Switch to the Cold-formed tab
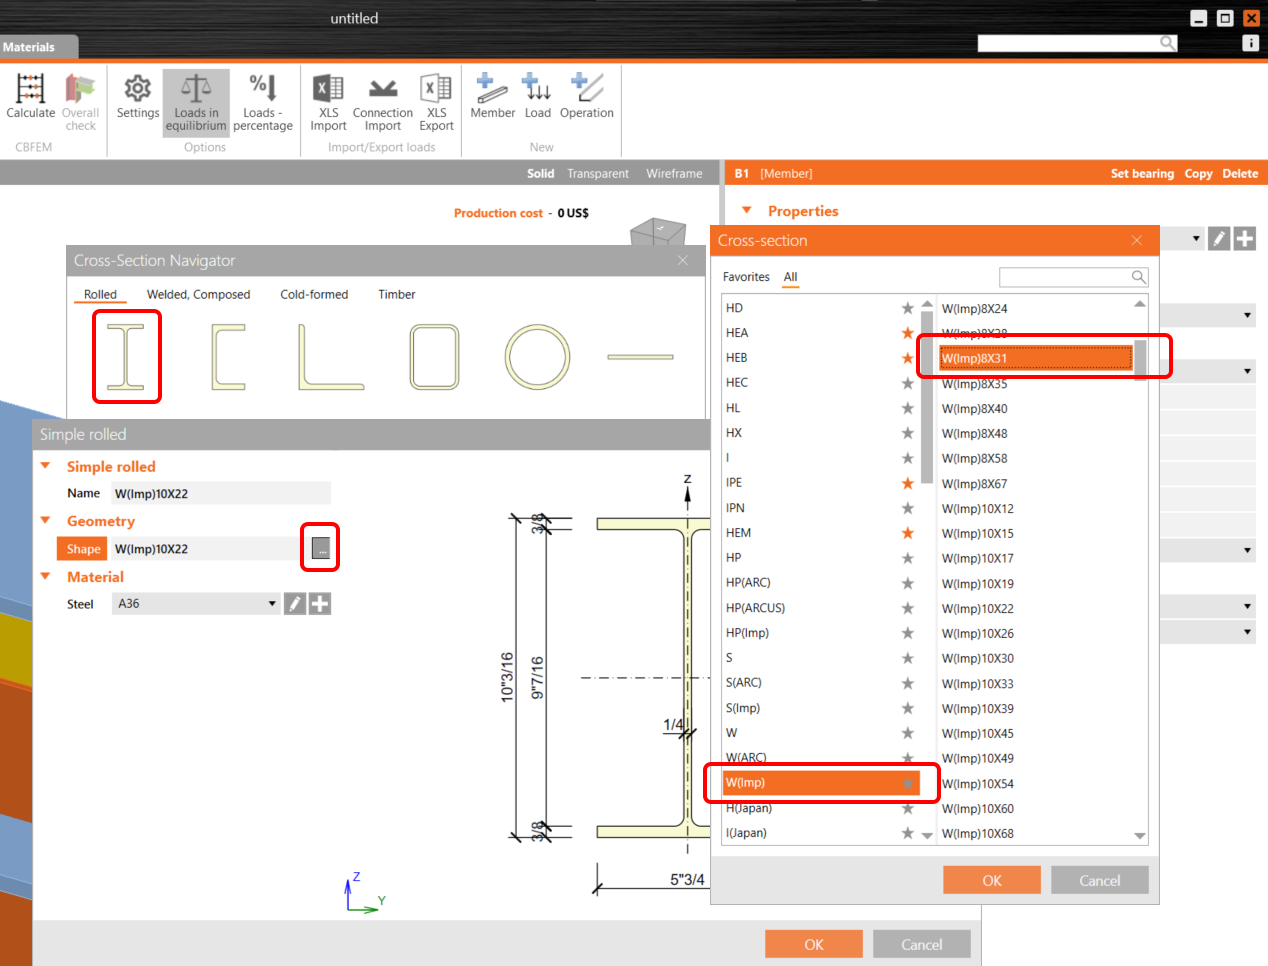 [x=314, y=294]
